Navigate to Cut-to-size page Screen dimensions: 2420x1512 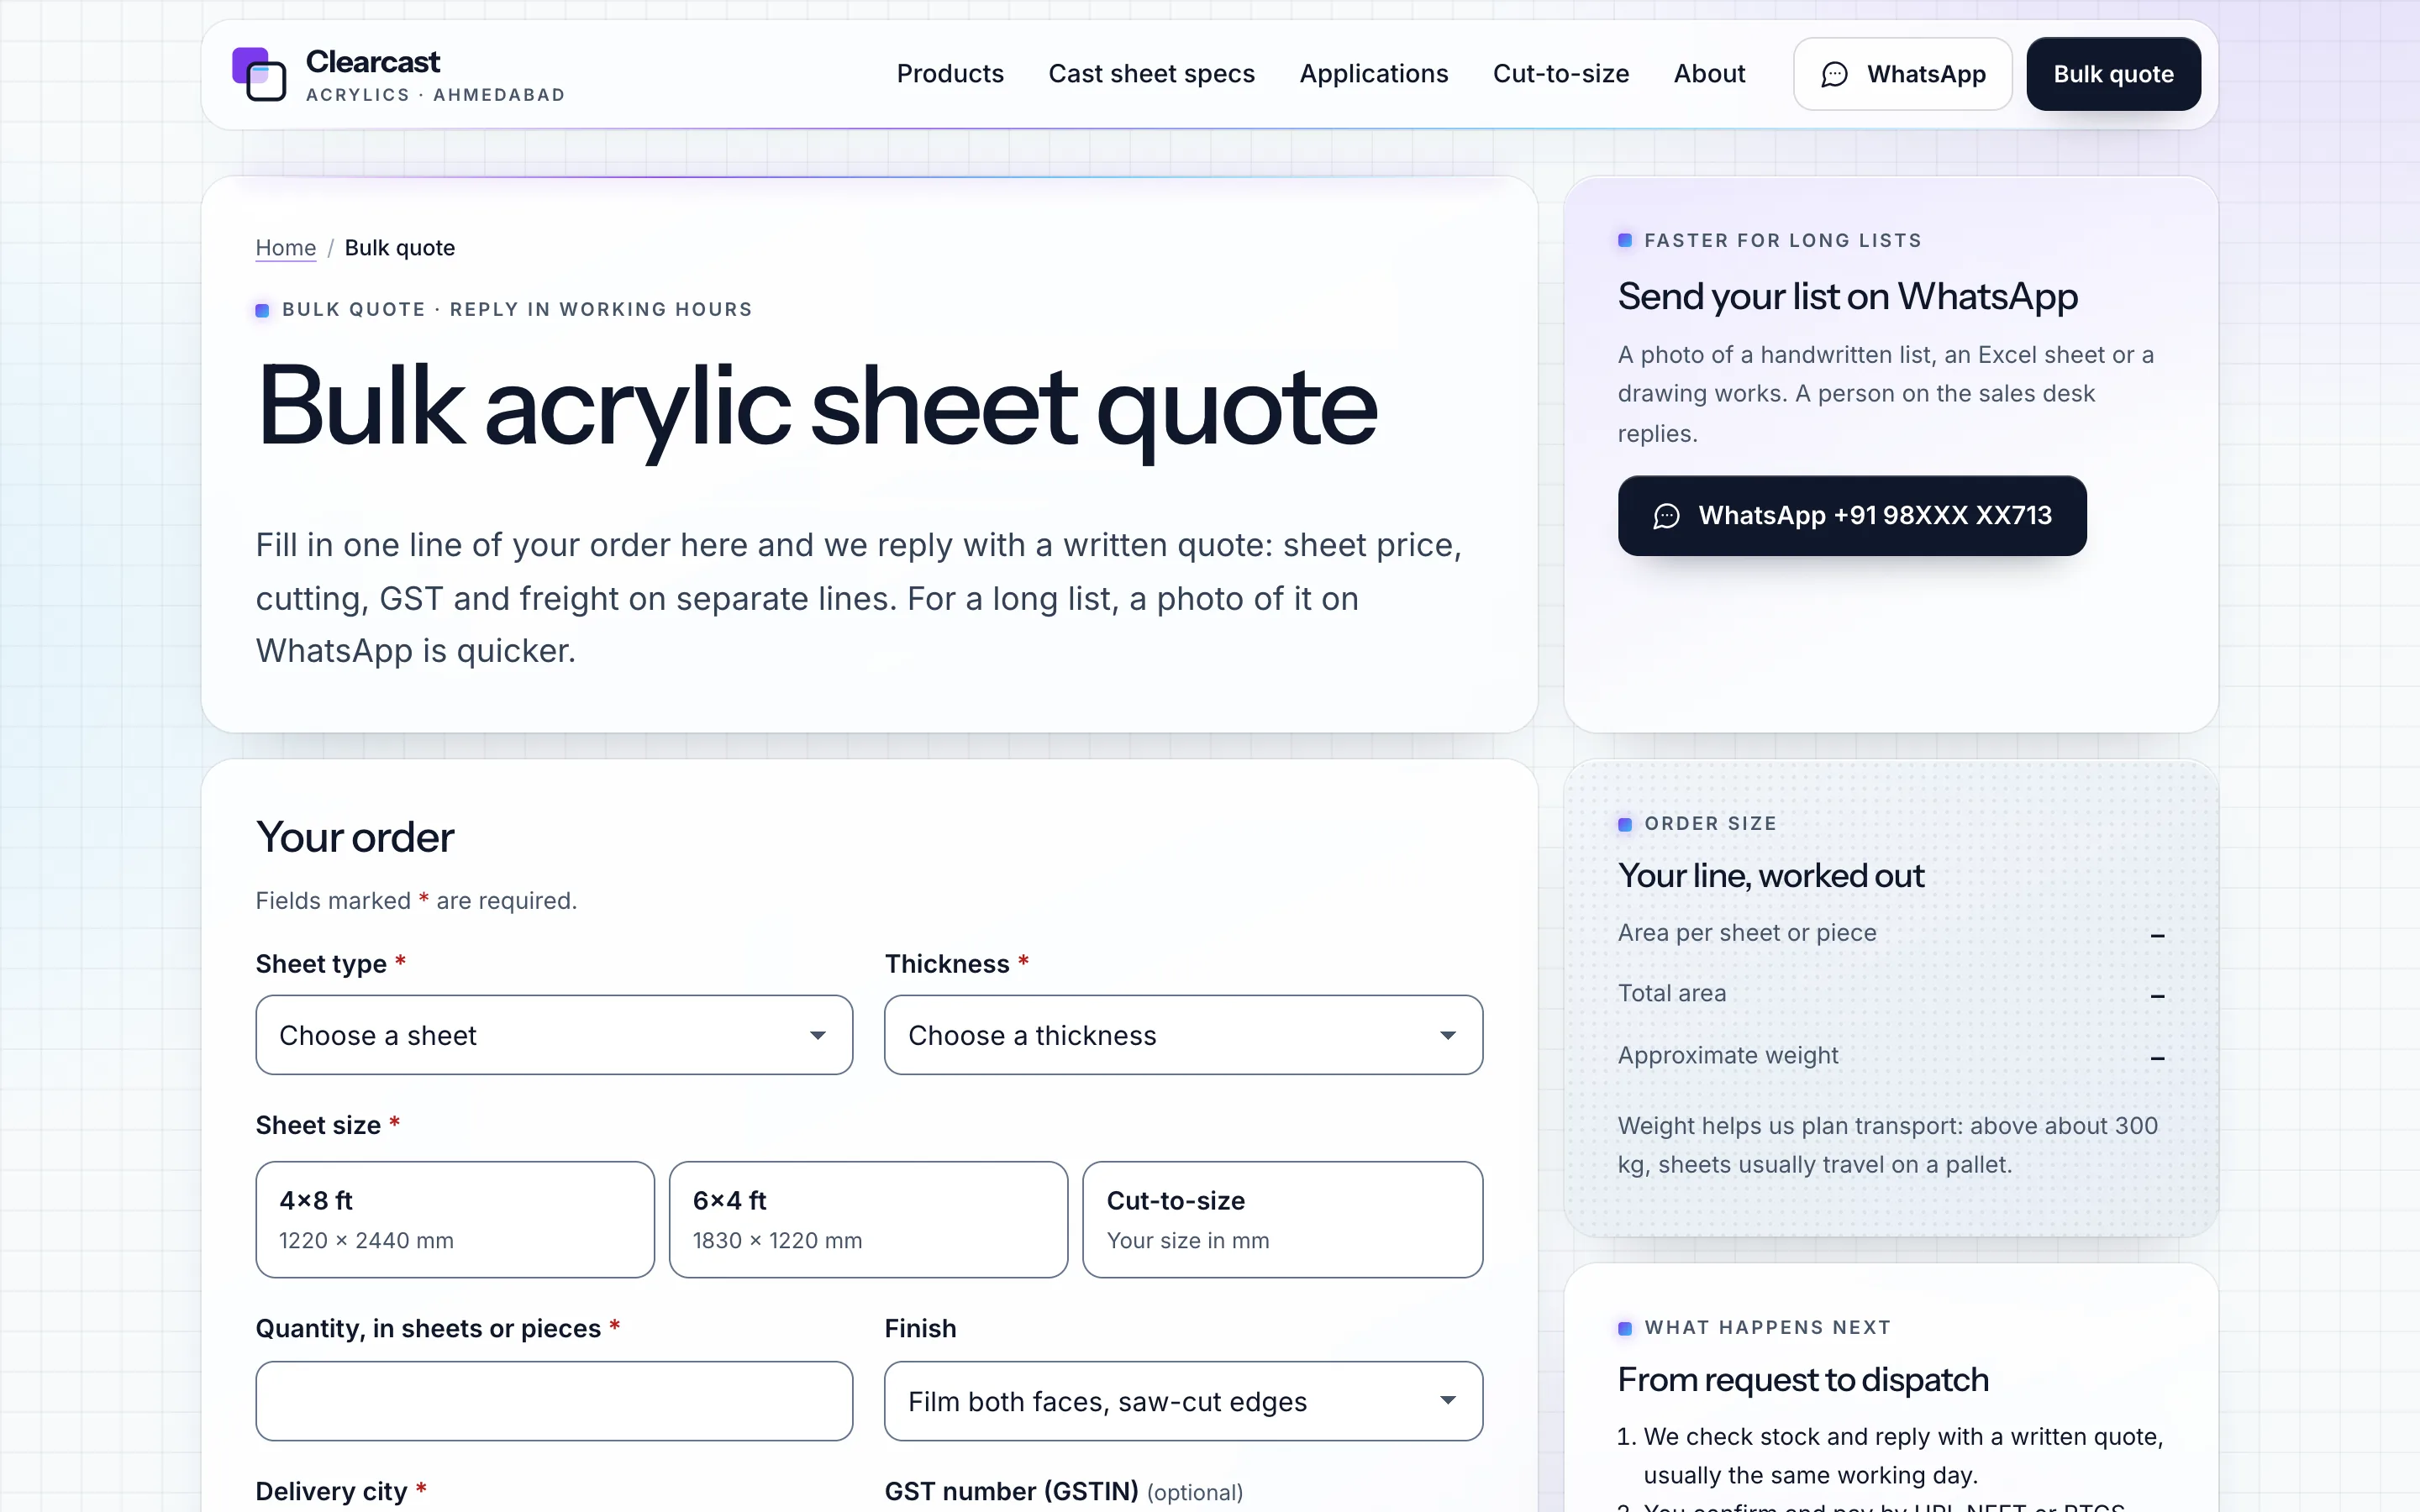1560,74
